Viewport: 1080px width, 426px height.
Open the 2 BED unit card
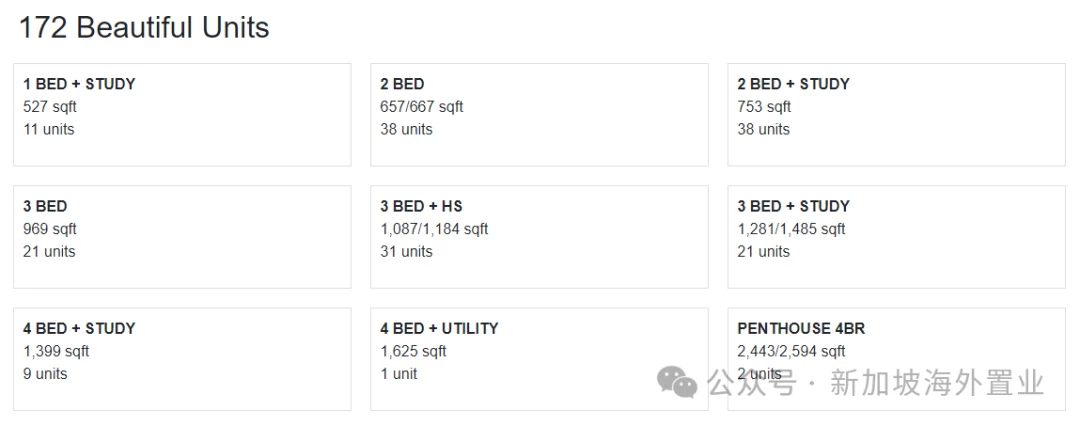point(539,114)
